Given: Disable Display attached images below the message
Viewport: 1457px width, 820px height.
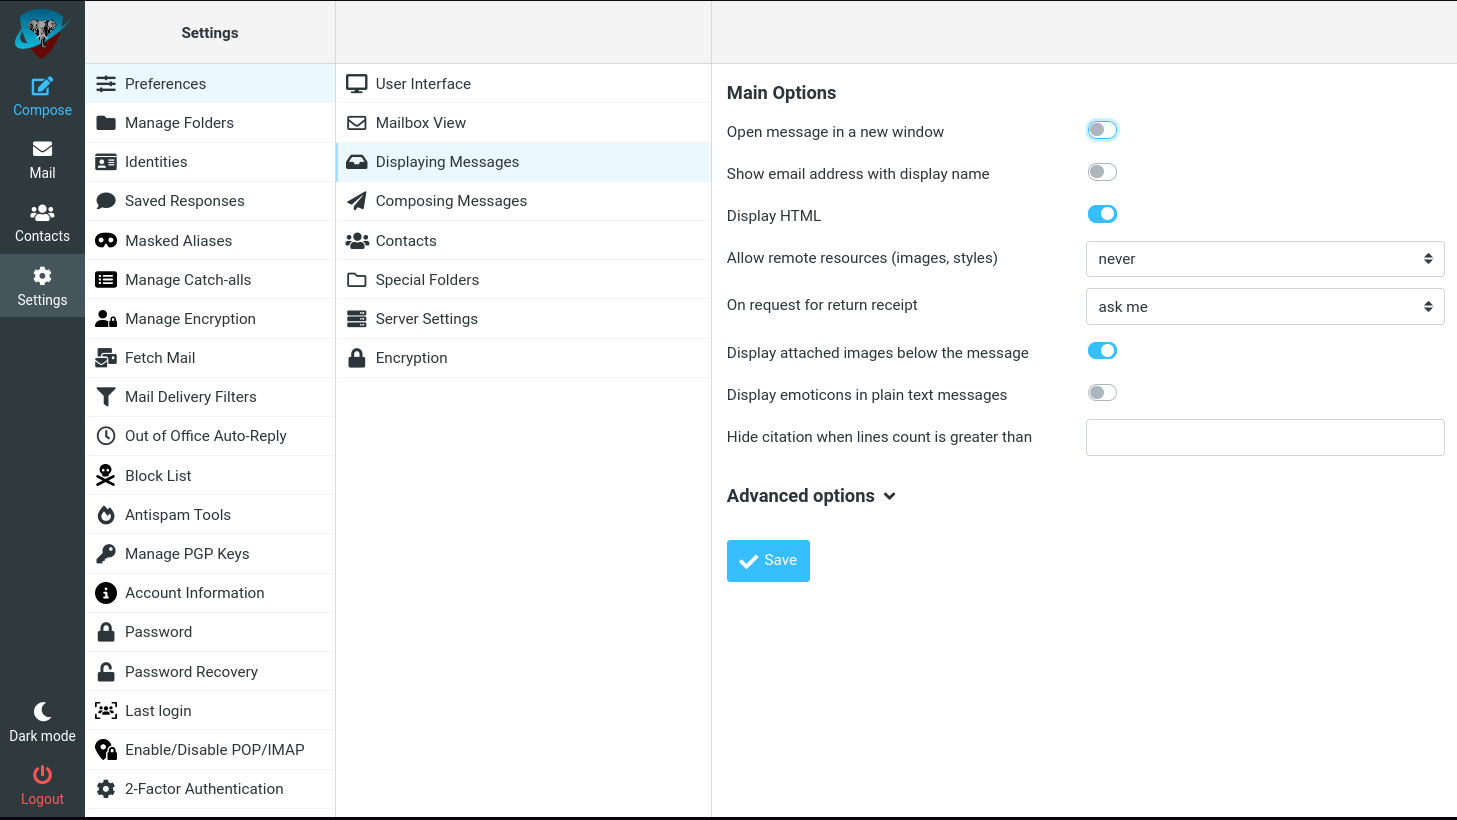Looking at the screenshot, I should (x=1102, y=351).
